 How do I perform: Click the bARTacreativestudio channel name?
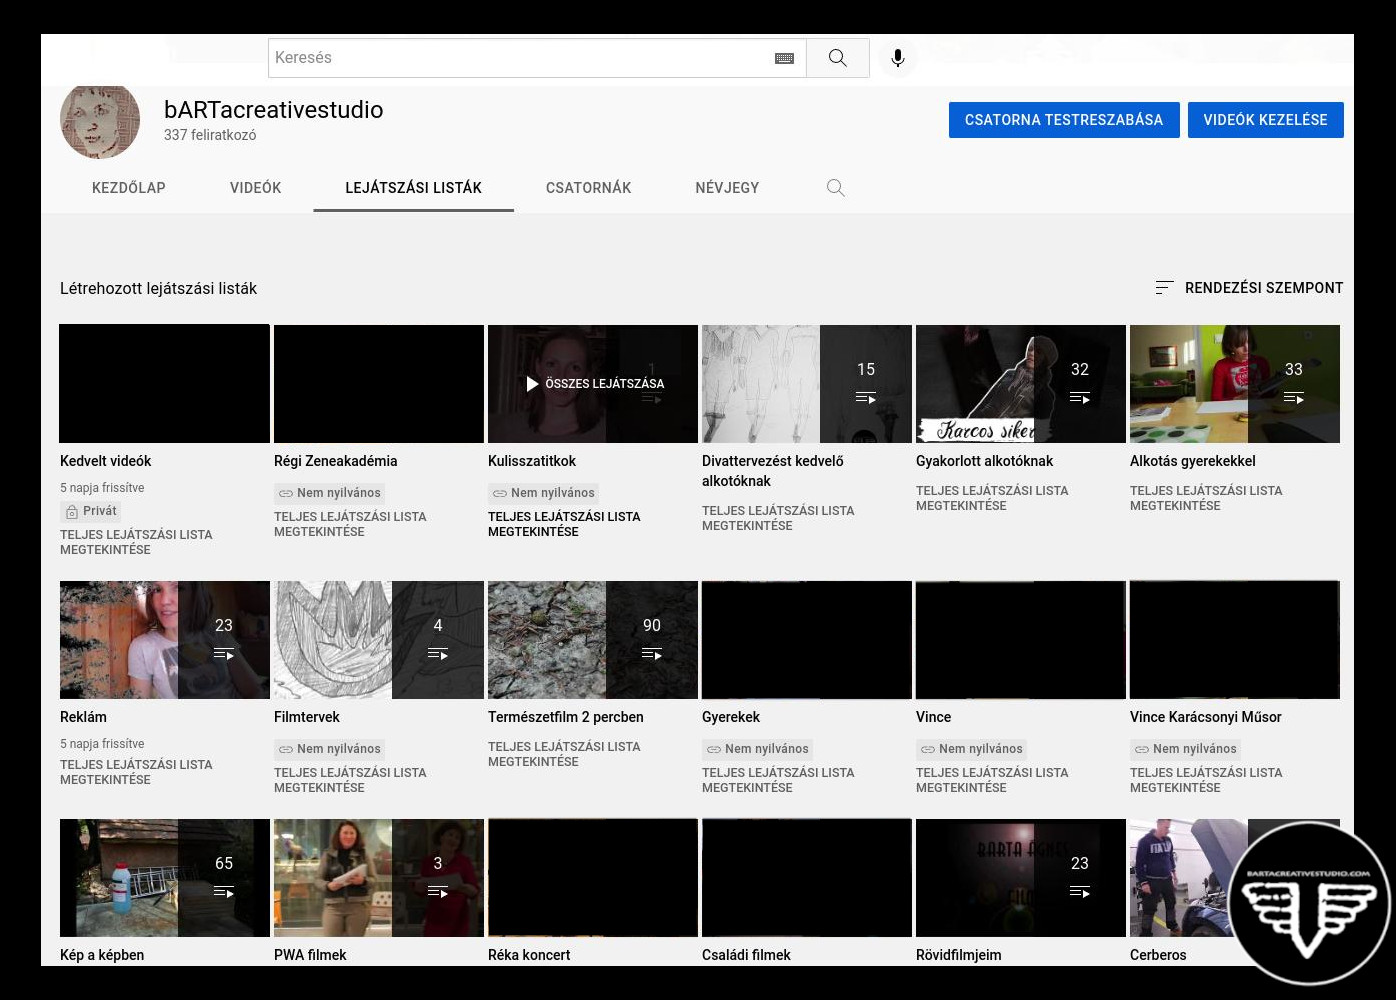click(x=274, y=110)
